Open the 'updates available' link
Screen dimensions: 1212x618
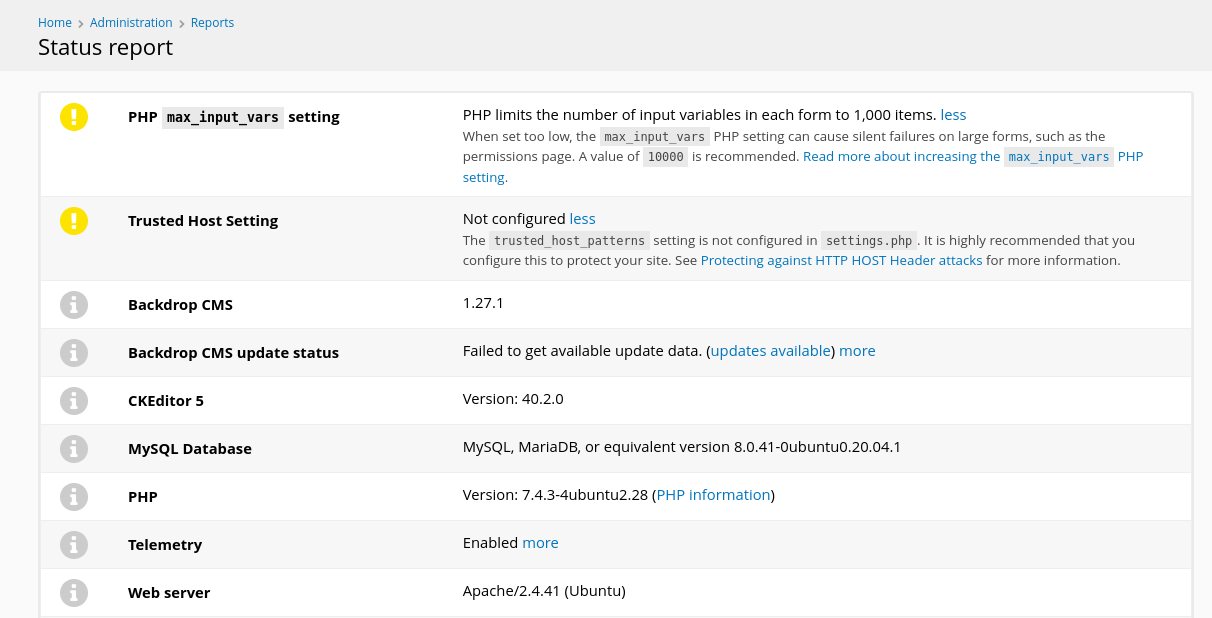click(x=770, y=351)
